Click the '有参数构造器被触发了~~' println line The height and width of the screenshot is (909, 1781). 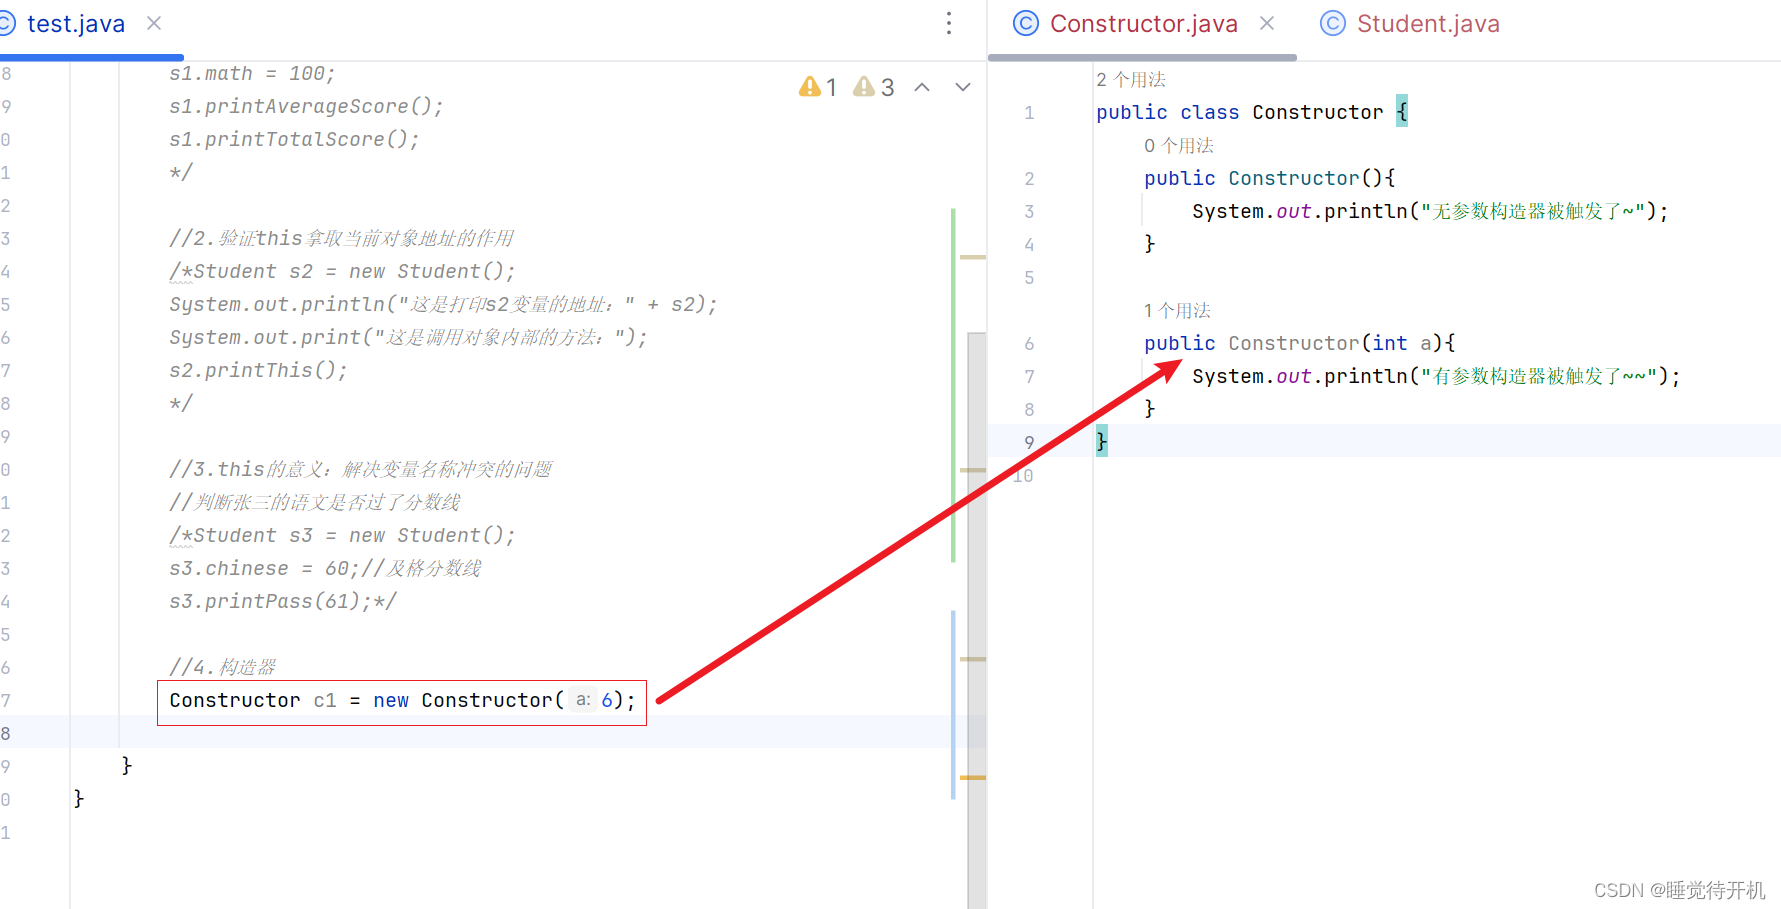(1436, 376)
